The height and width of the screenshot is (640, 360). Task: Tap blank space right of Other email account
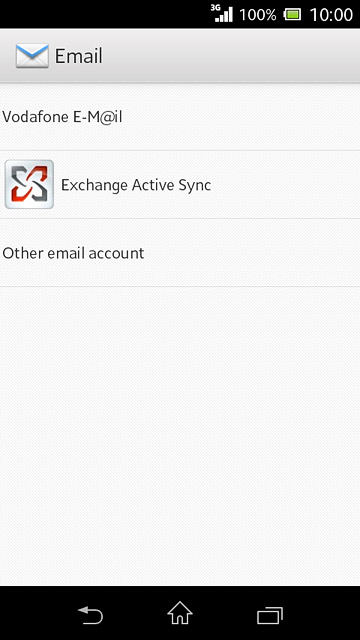click(252, 253)
